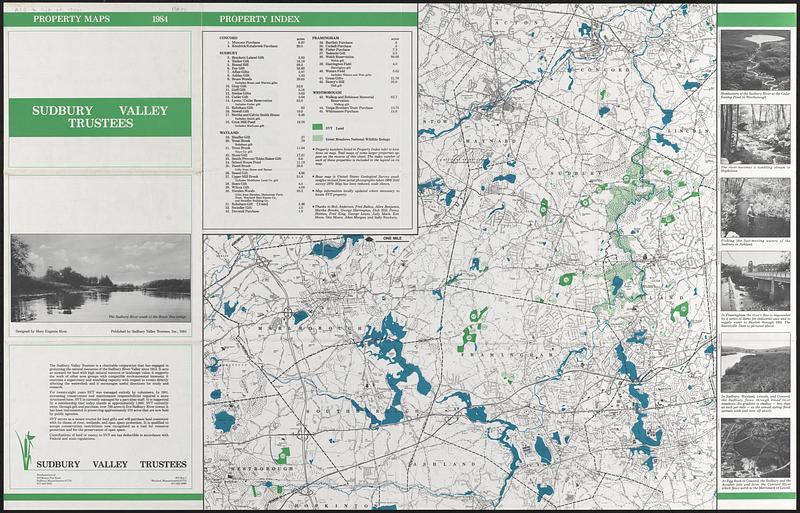Select the dark green SVT Land legend swatch

(317, 127)
